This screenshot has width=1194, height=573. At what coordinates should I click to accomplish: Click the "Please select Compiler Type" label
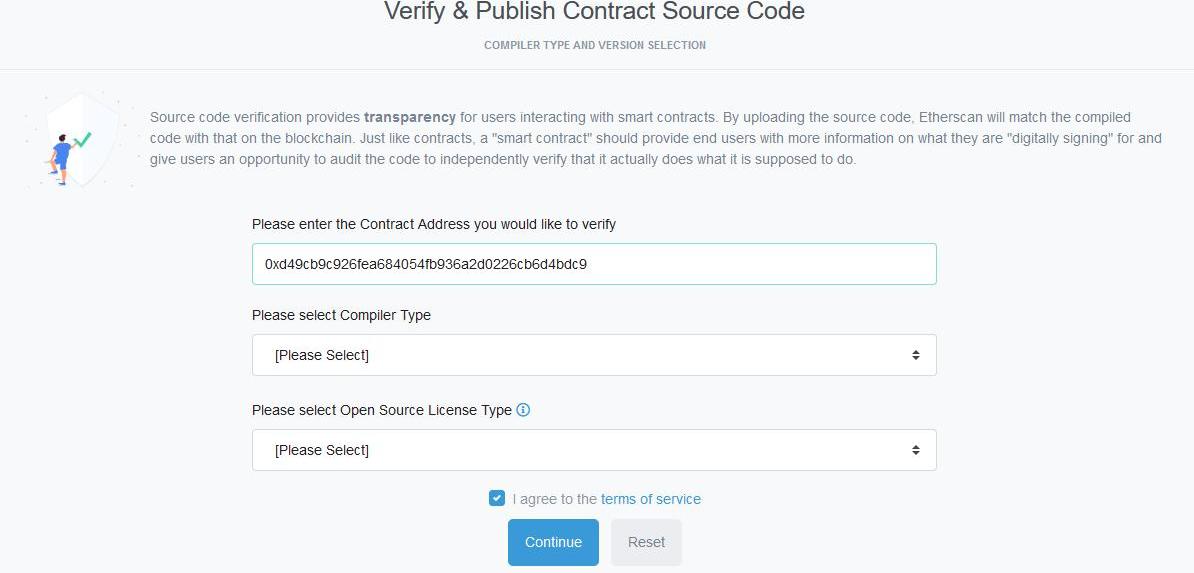[x=341, y=315]
